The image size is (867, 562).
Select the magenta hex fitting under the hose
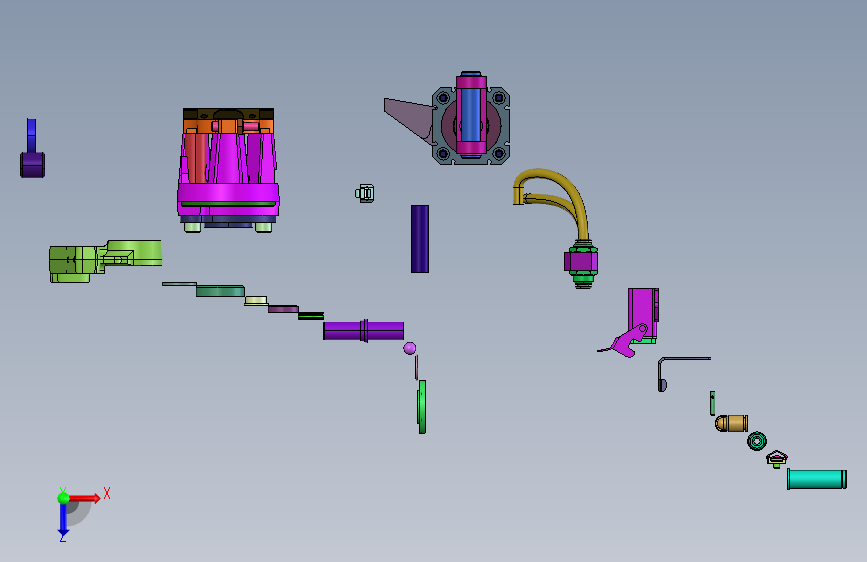coord(581,262)
